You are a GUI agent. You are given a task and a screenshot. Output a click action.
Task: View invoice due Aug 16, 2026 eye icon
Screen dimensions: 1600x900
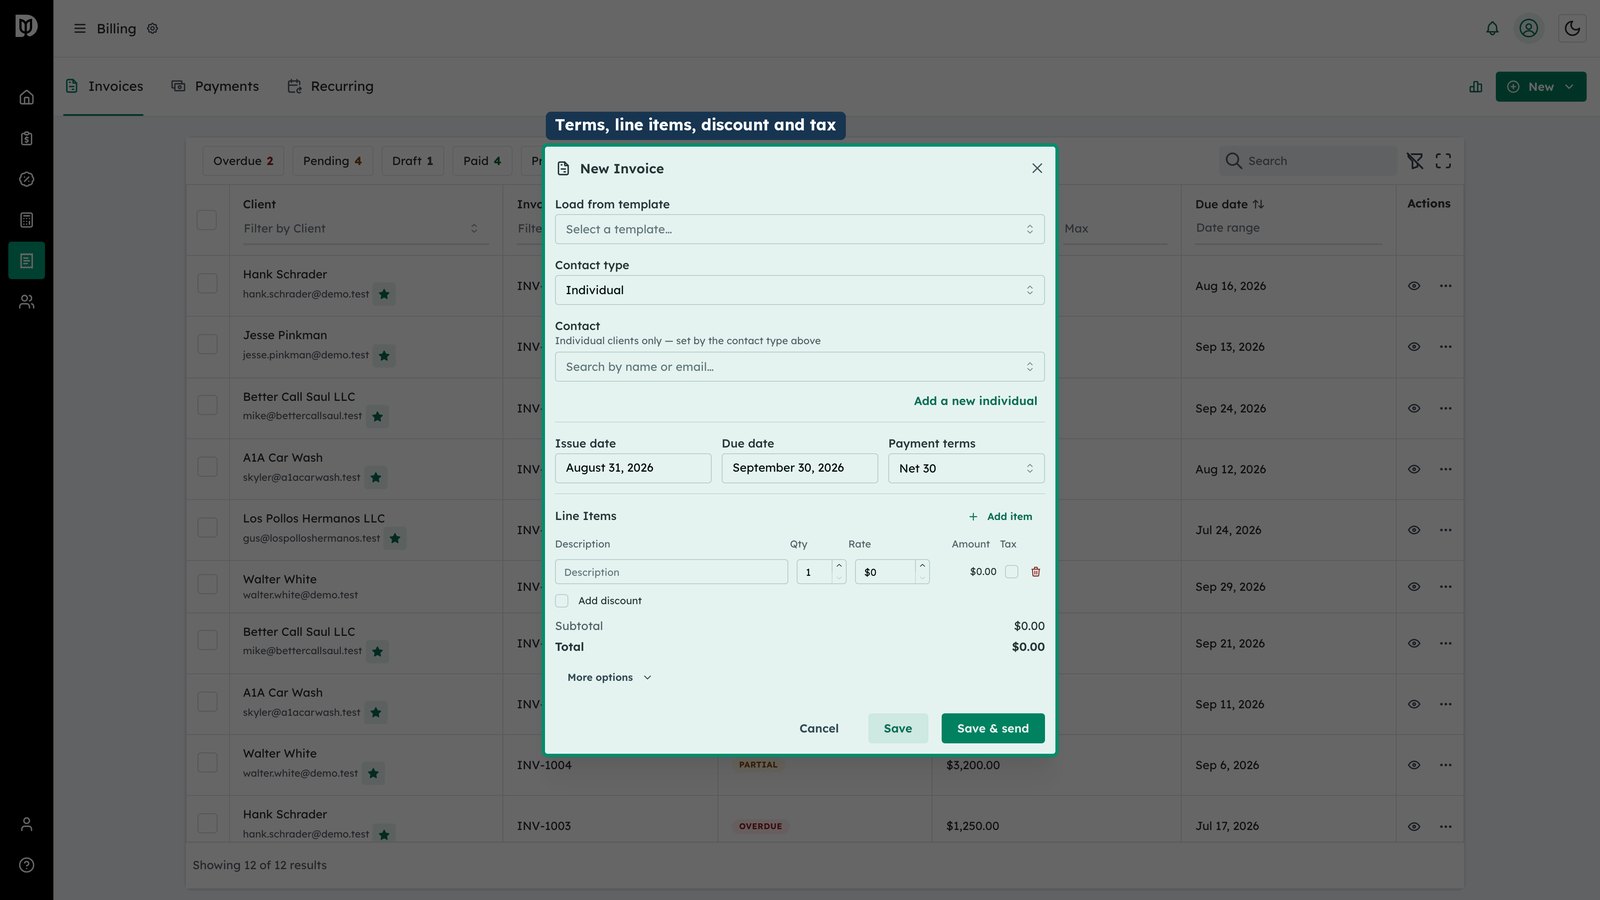tap(1414, 286)
